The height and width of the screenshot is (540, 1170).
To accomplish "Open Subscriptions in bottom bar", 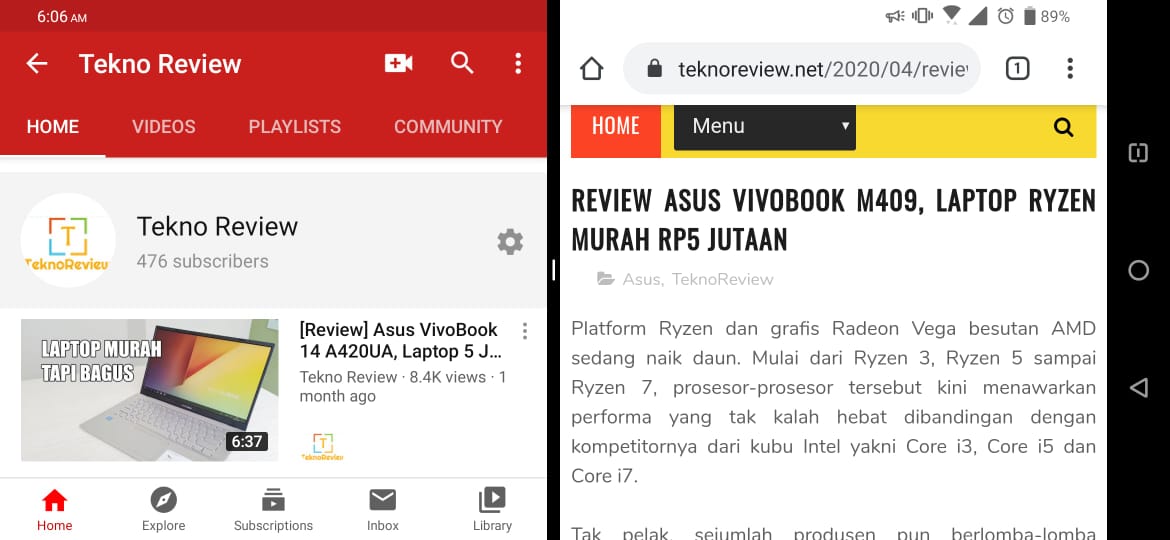I will 273,510.
